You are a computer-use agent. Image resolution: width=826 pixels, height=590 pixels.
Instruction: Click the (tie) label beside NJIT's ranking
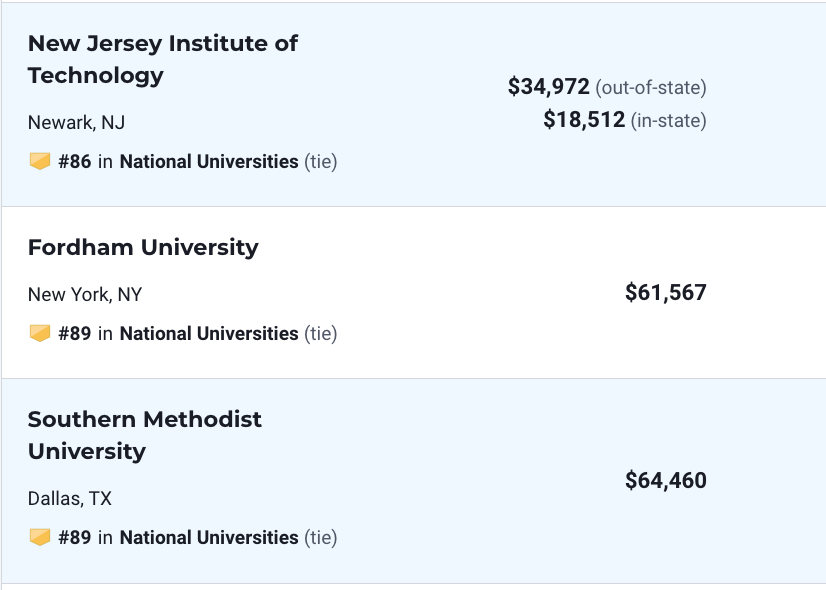[320, 161]
